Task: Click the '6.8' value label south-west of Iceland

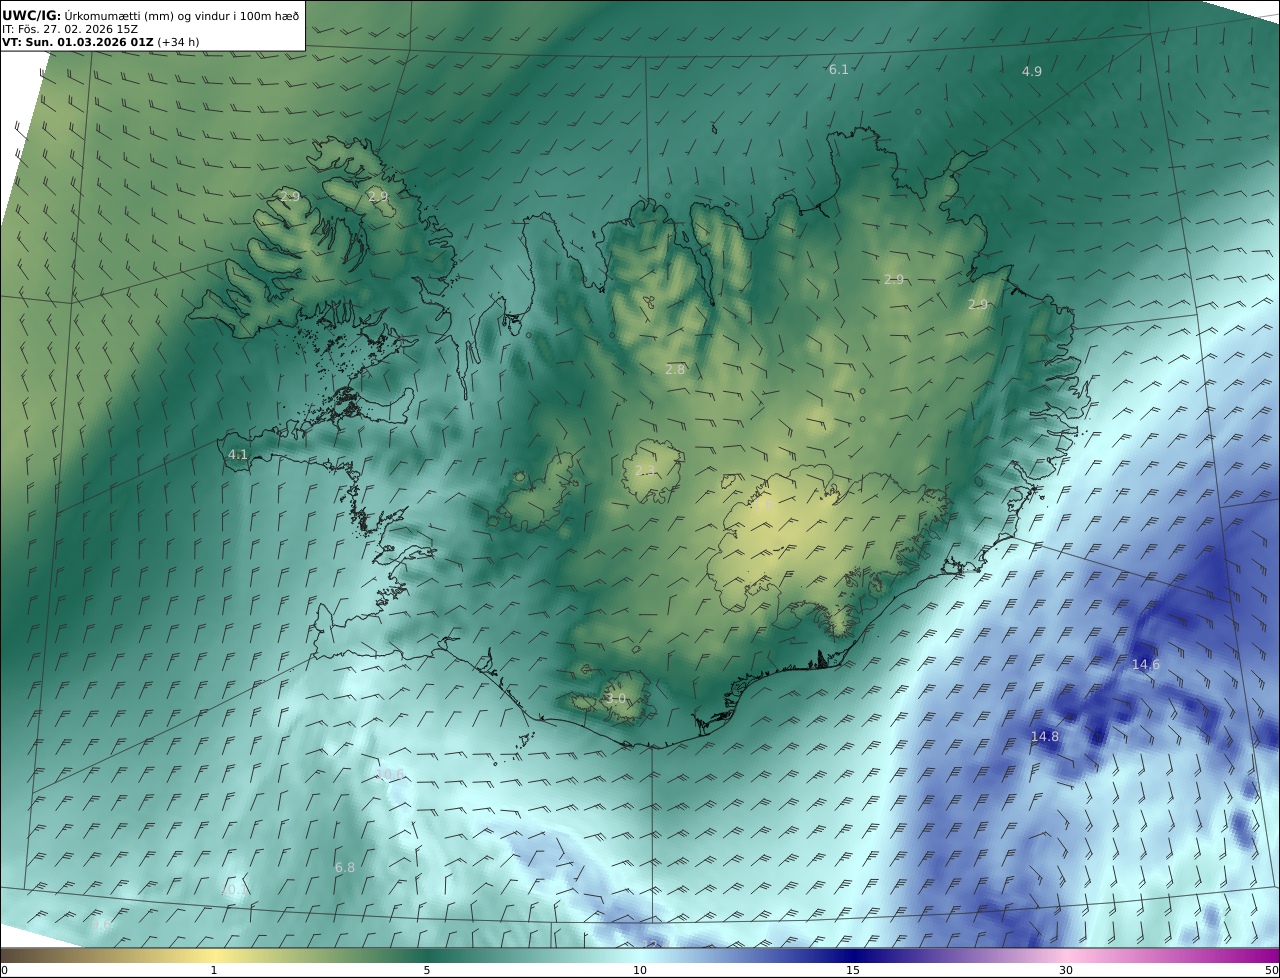Action: [344, 867]
